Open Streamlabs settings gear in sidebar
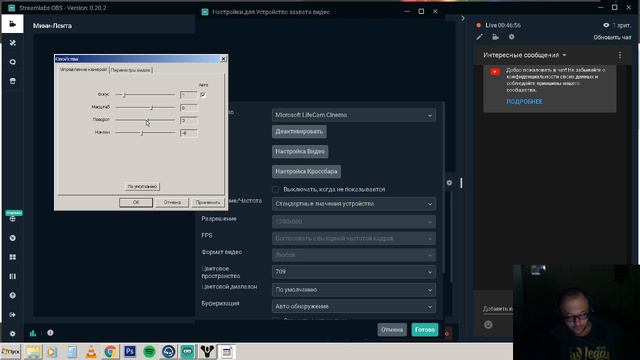640x360 pixels. point(13,333)
